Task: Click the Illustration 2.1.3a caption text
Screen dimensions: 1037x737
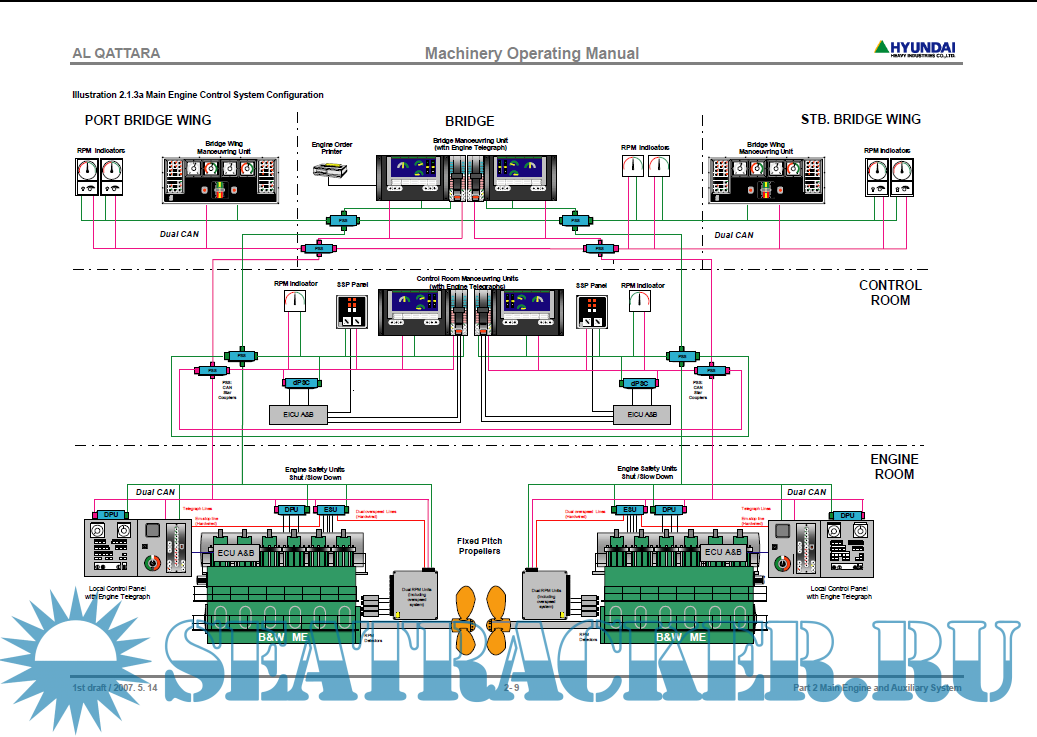Action: 197,95
